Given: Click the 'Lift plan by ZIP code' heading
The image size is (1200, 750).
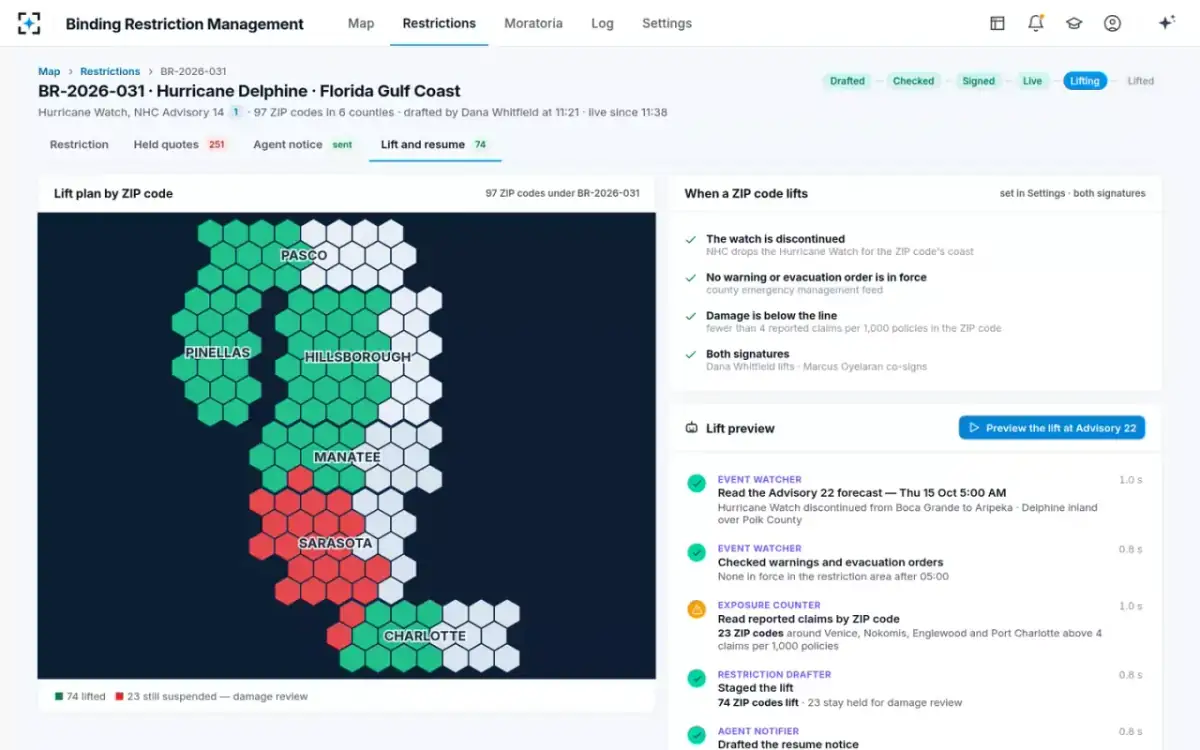Looking at the screenshot, I should pos(113,194).
